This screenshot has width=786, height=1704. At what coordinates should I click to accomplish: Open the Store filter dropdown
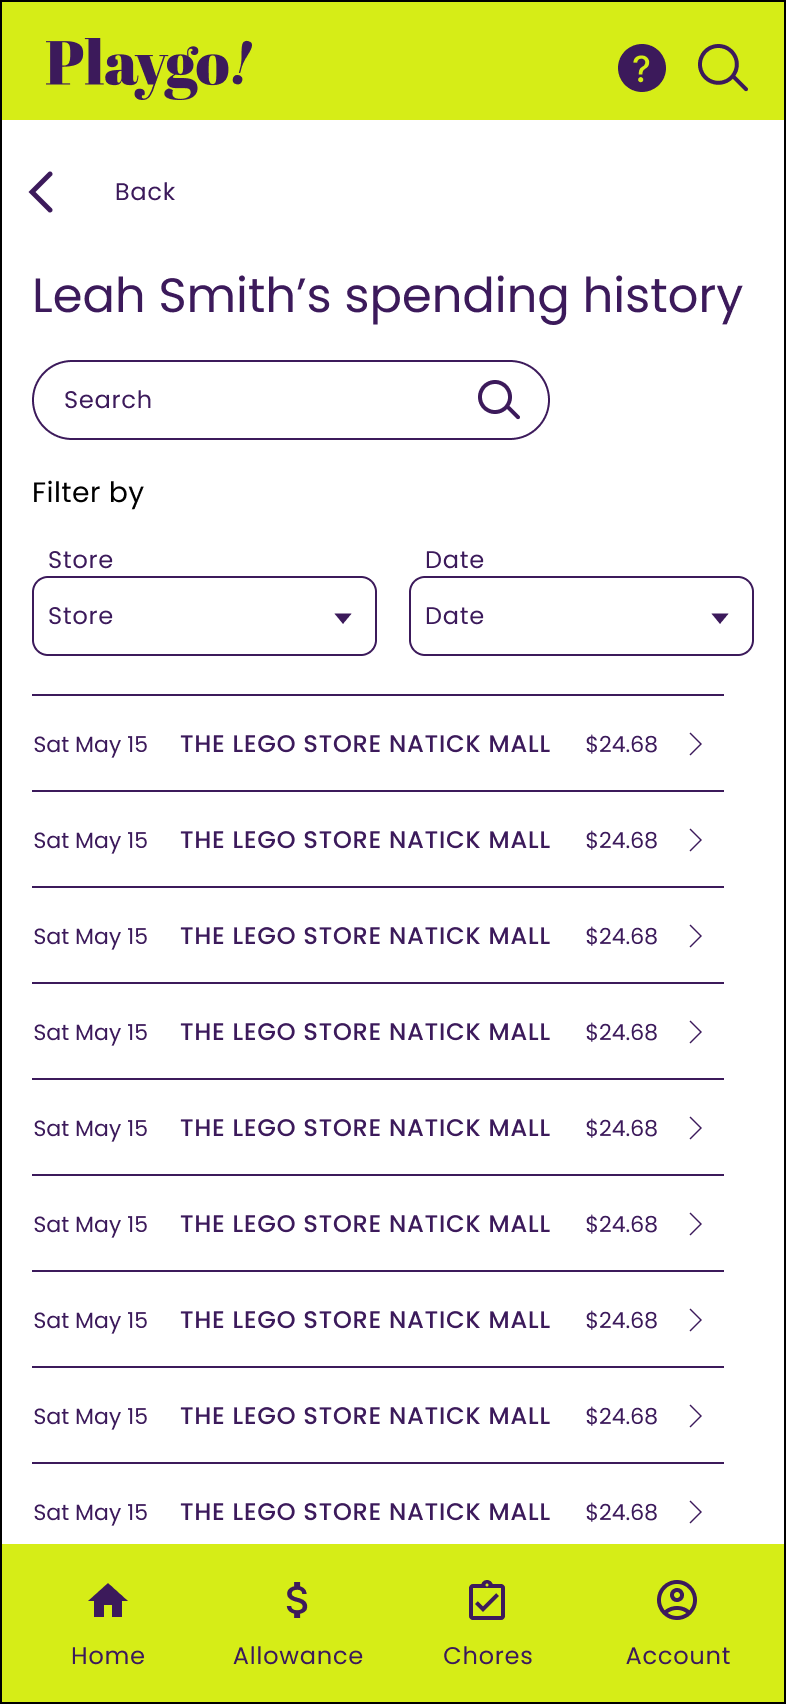(204, 616)
